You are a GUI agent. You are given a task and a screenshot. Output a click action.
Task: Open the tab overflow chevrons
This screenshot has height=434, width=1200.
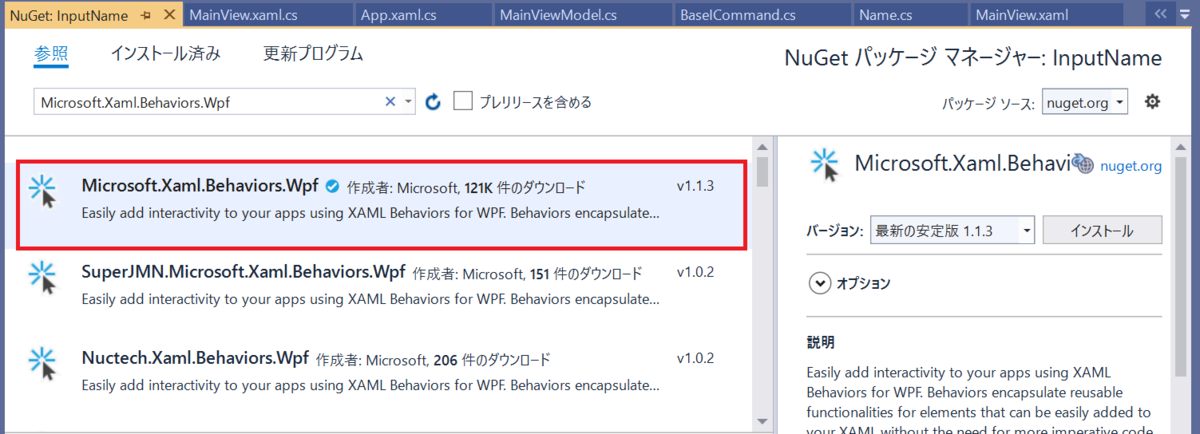(x=1161, y=15)
